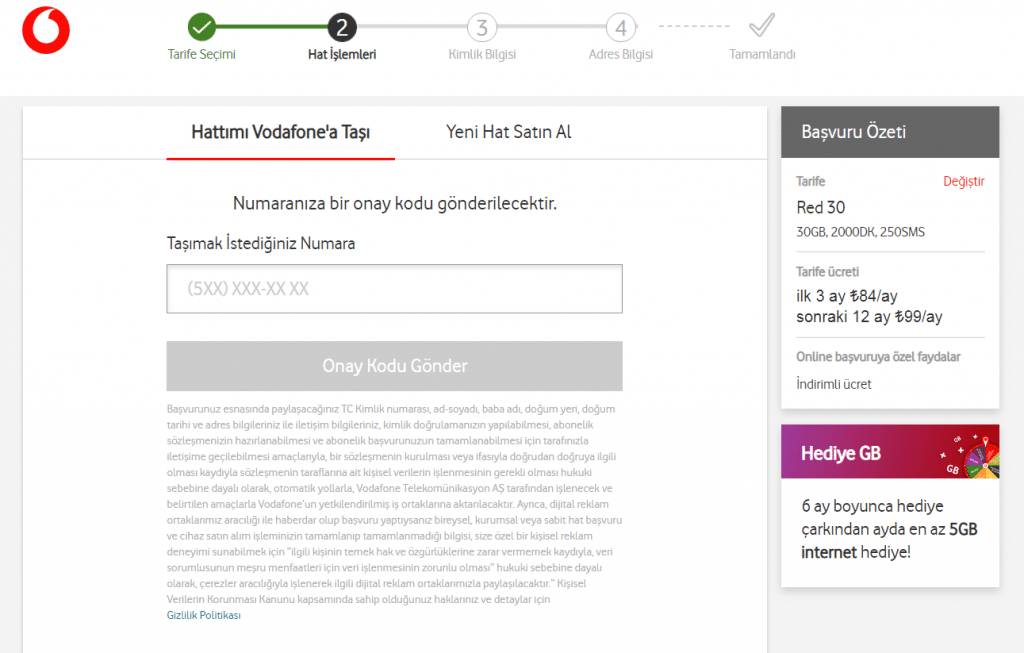Open the Gizlilik Politikası link
The image size is (1024, 653).
point(204,615)
